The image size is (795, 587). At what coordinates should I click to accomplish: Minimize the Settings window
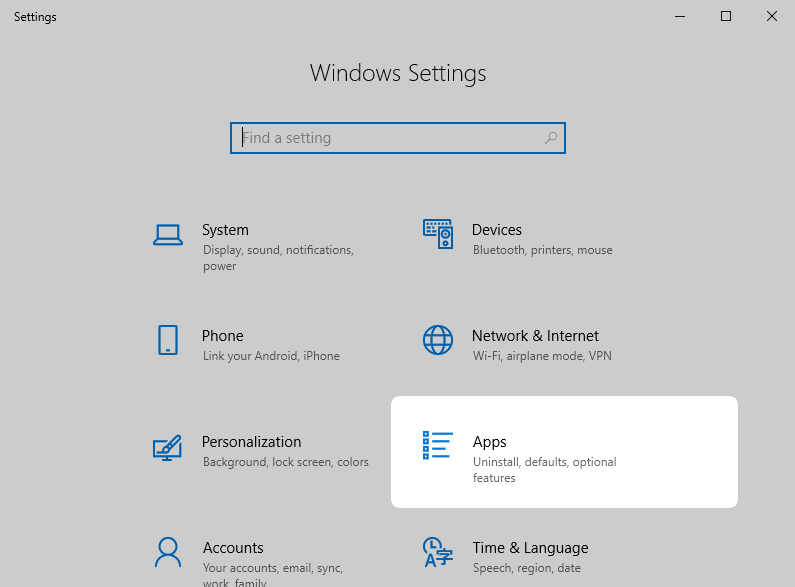click(x=680, y=16)
